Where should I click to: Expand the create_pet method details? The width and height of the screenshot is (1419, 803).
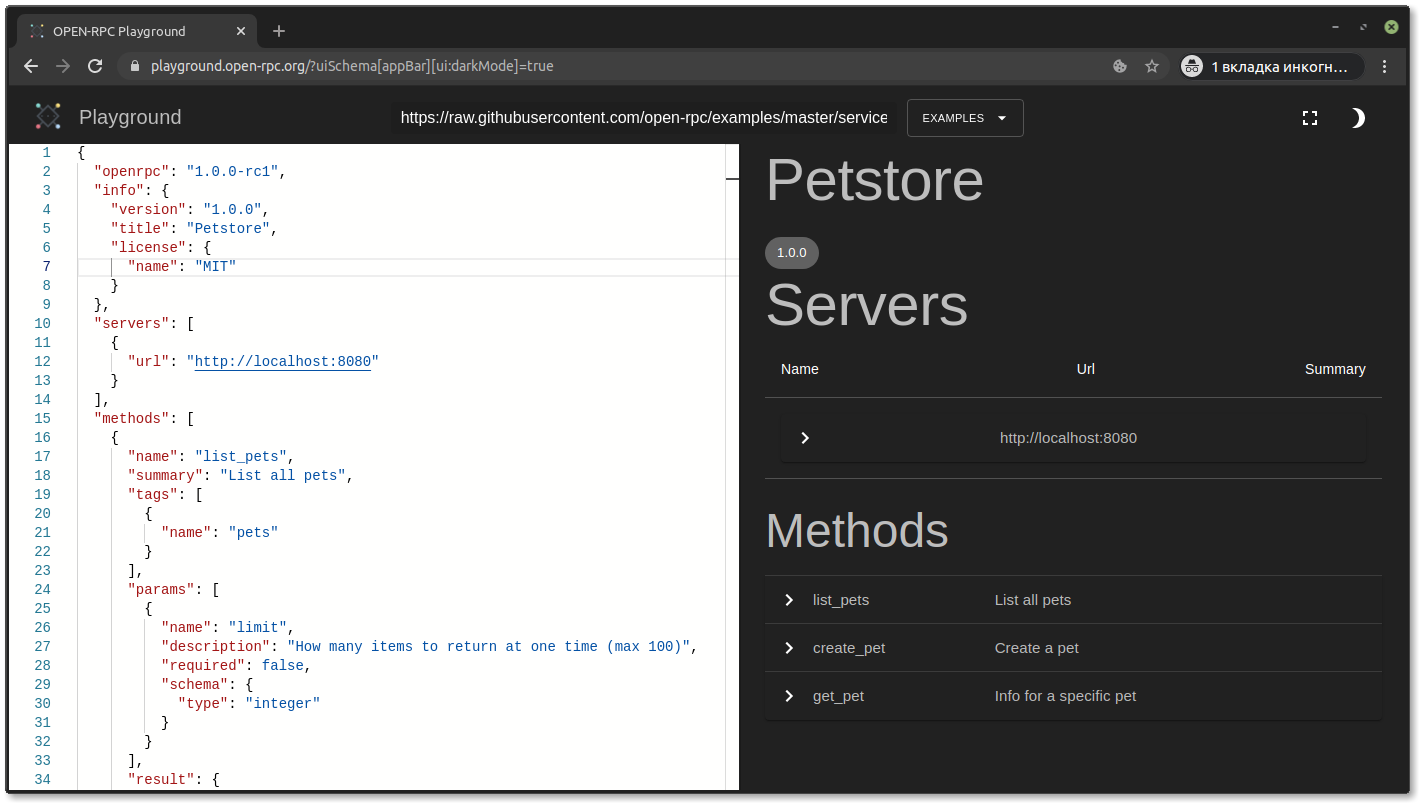coord(789,648)
